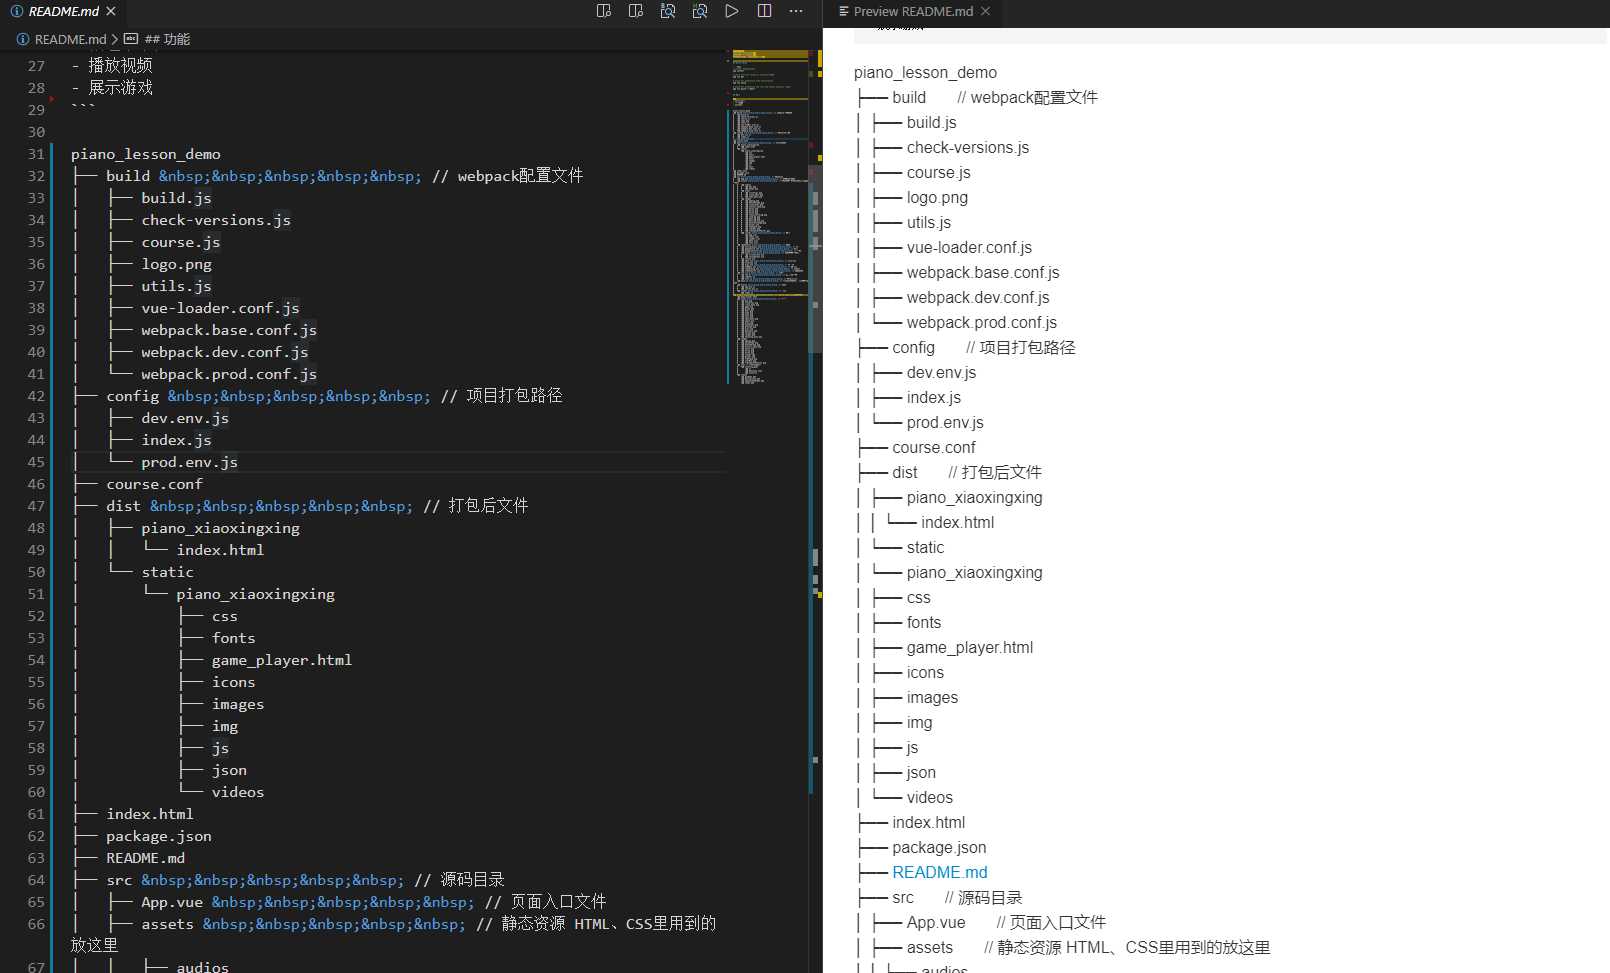Screen dimensions: 1610x973
Task: Click 'App.vue' line in the editor
Action: click(x=172, y=902)
